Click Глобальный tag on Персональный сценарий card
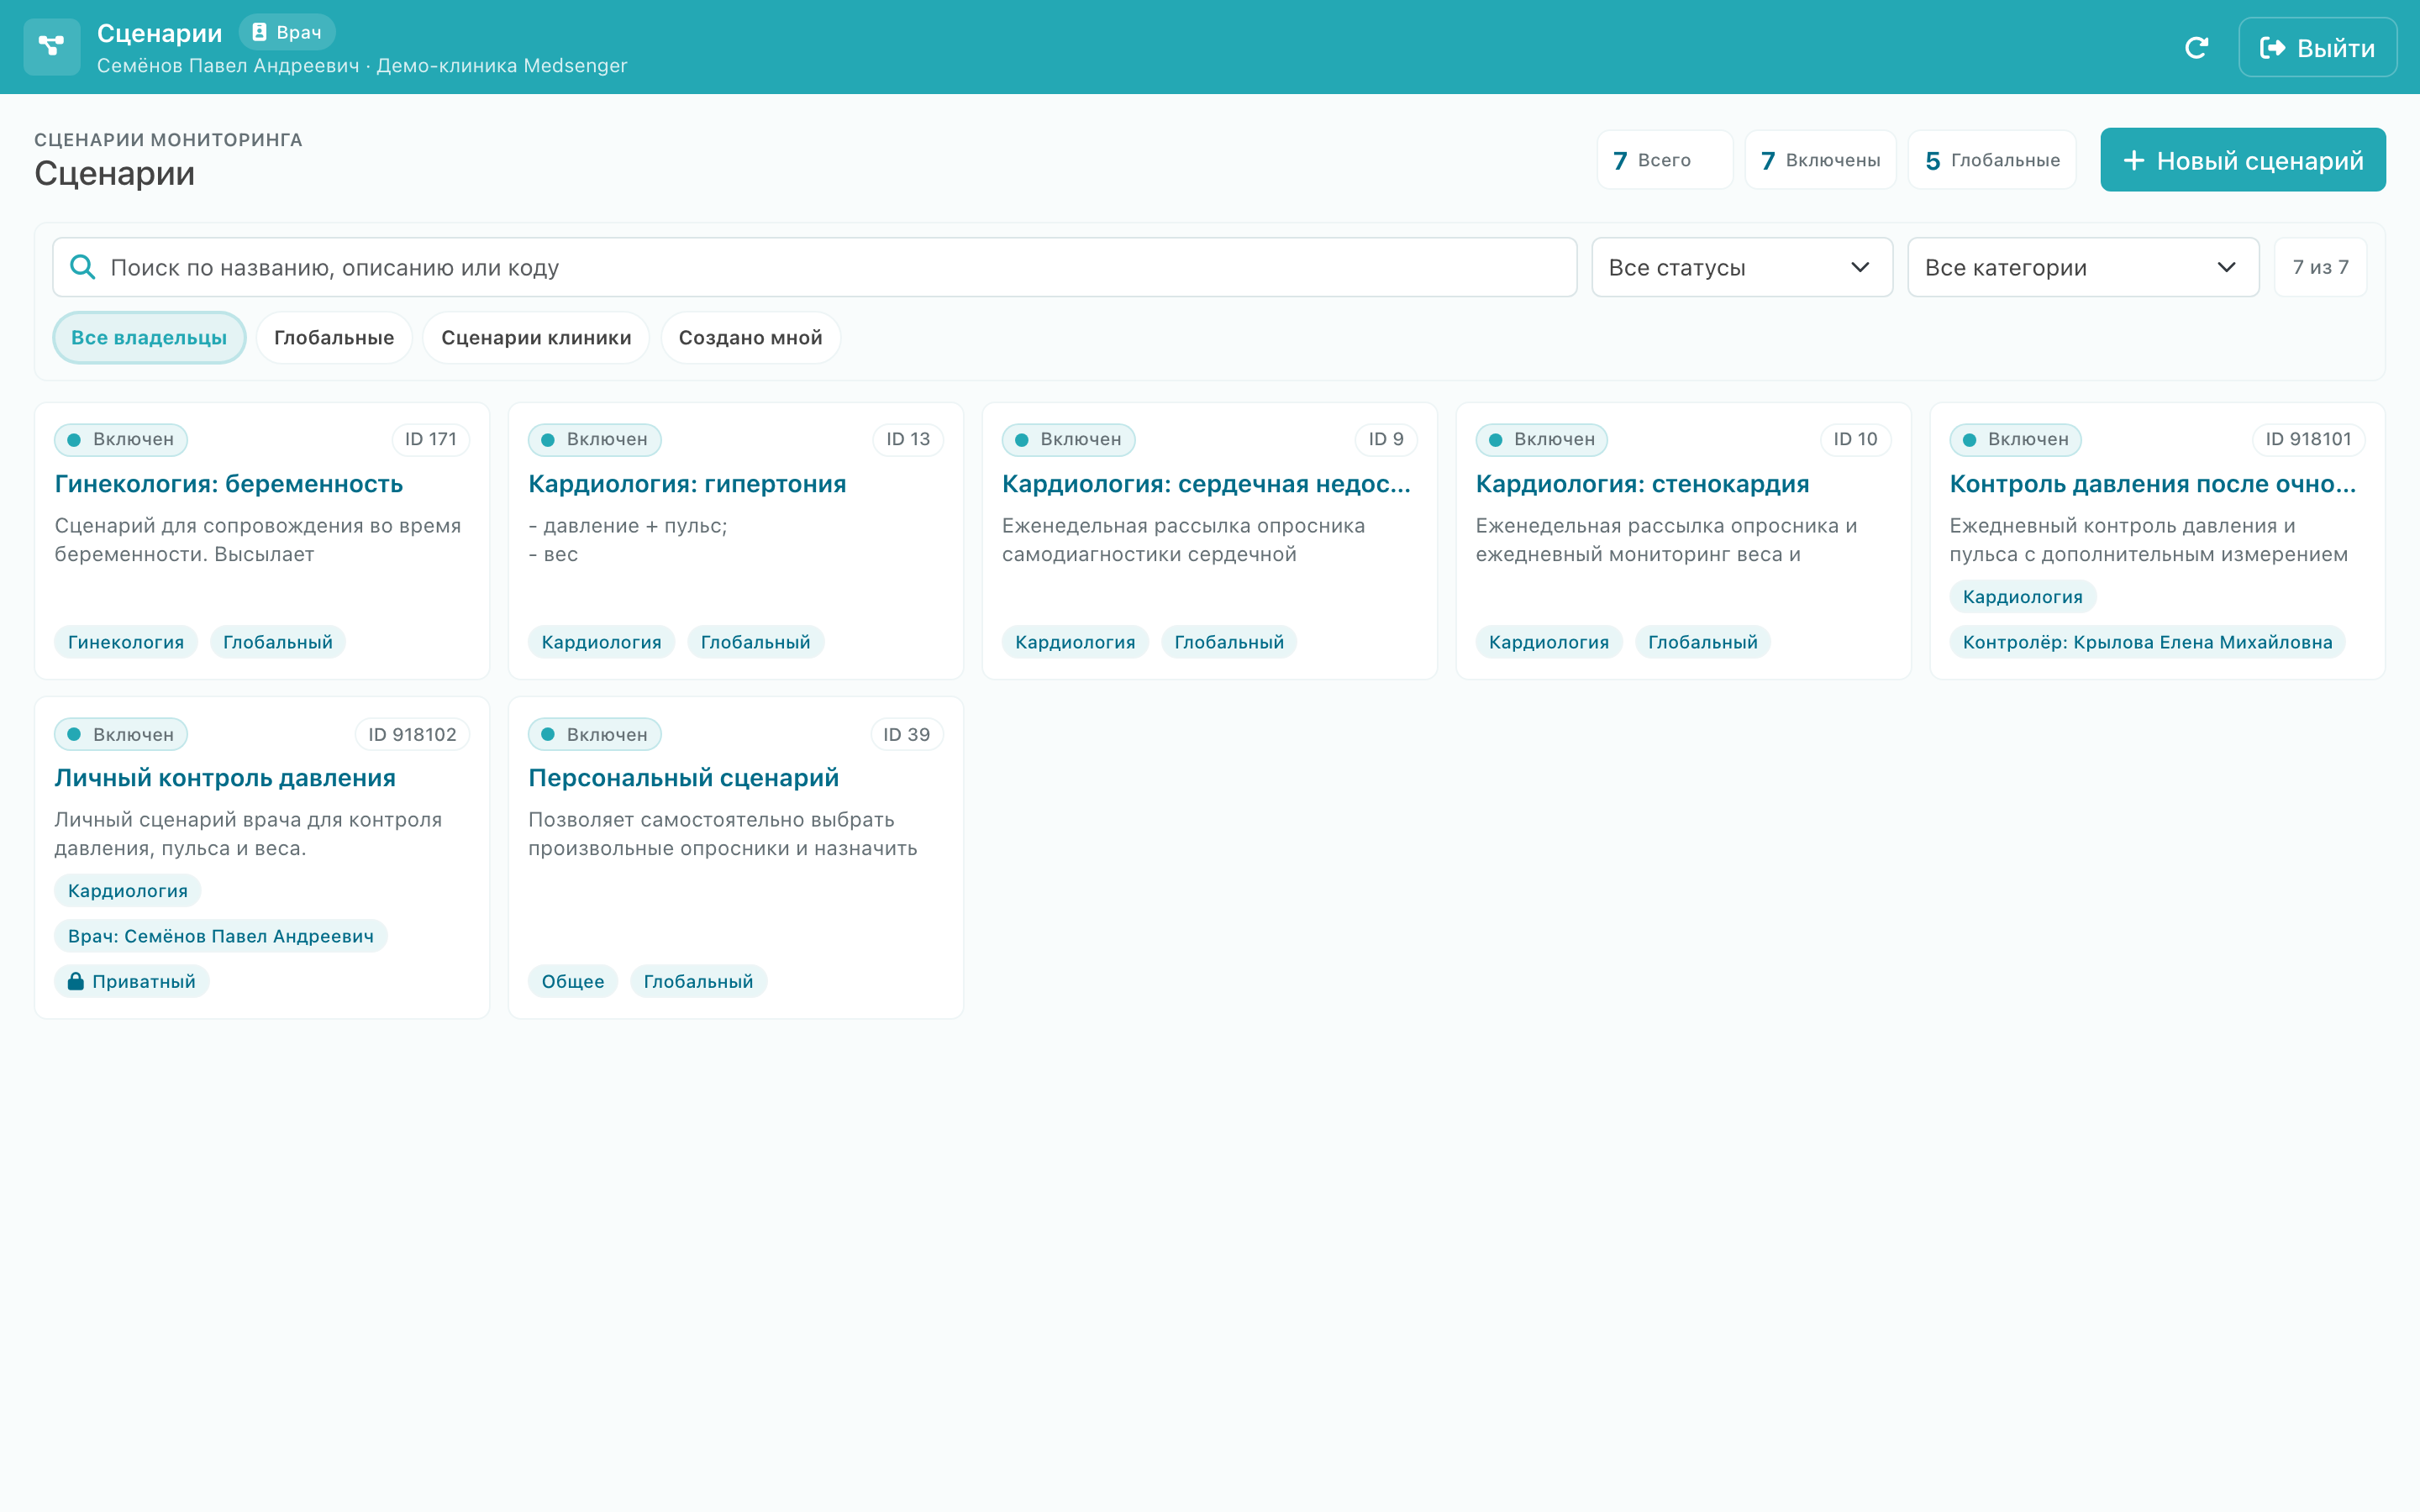The image size is (2420, 1512). [698, 981]
